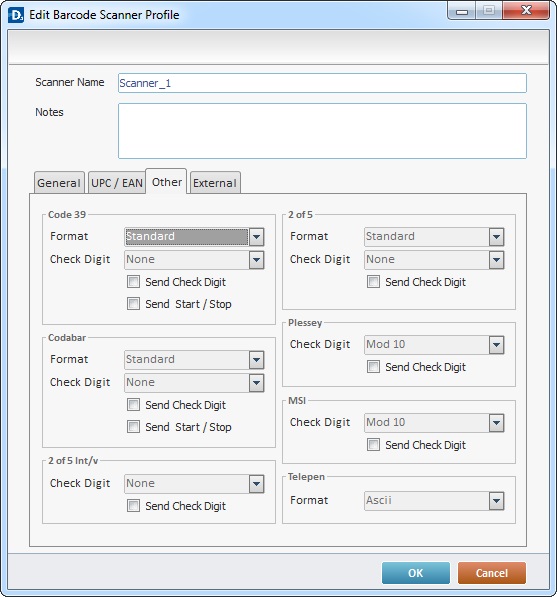
Task: Confirm changes with the OK button
Action: (416, 573)
